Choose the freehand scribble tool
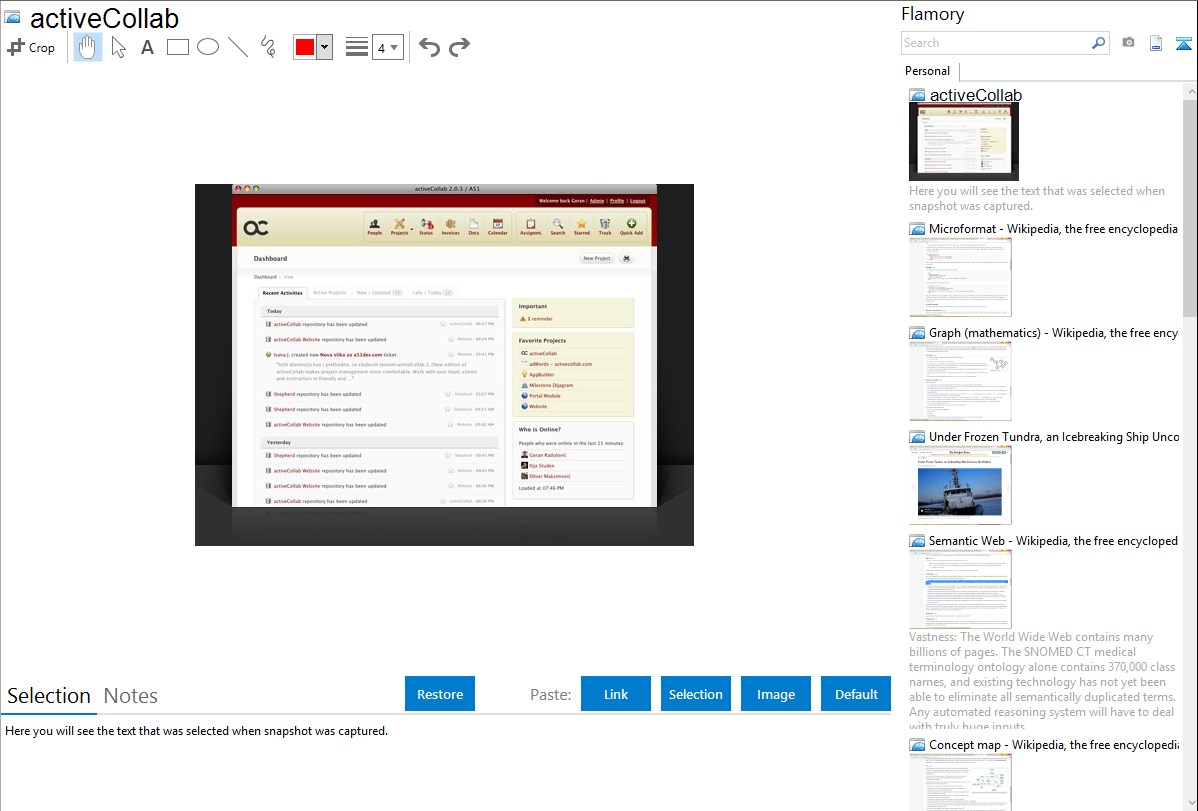Viewport: 1198px width, 811px height. 268,47
